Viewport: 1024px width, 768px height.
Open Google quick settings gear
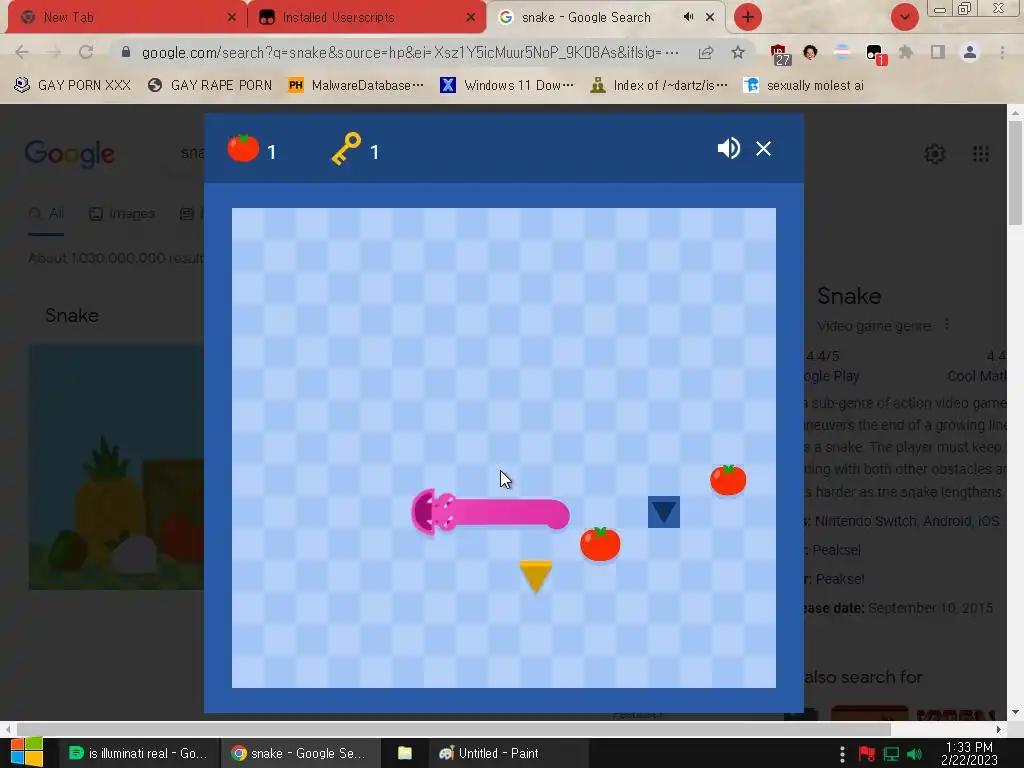[x=935, y=154]
